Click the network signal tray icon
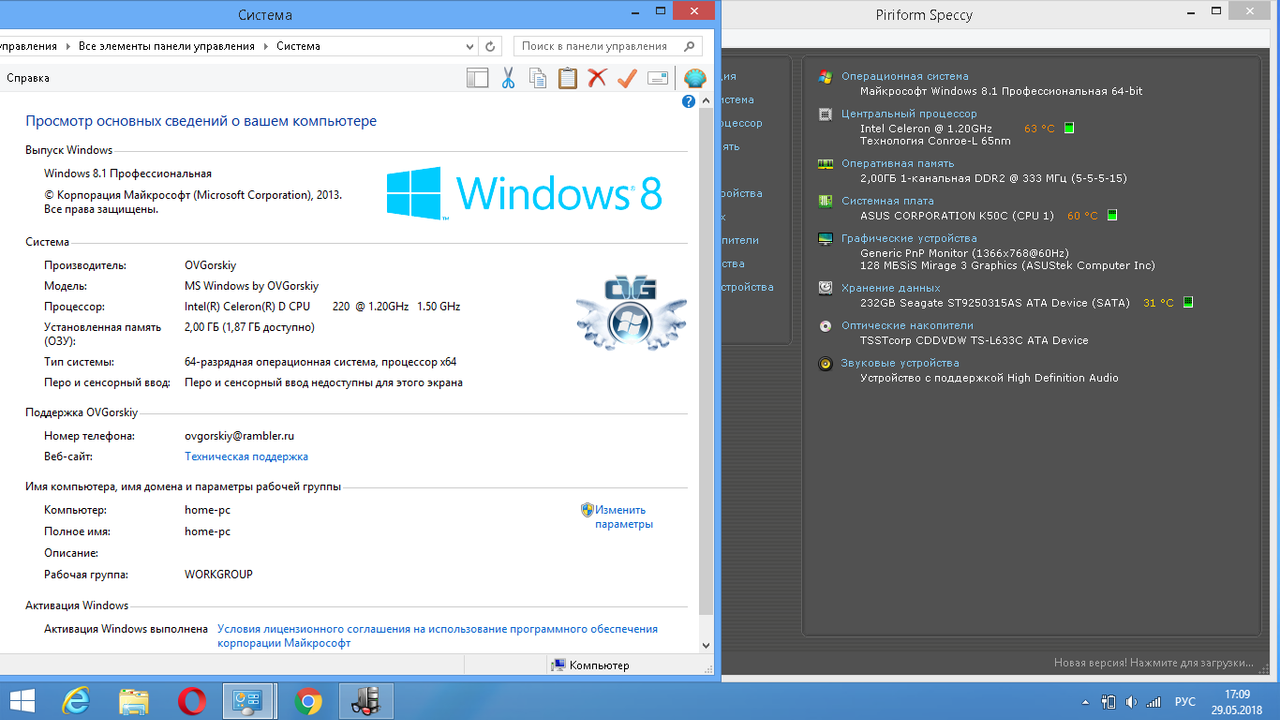The height and width of the screenshot is (720, 1280). [x=1153, y=702]
